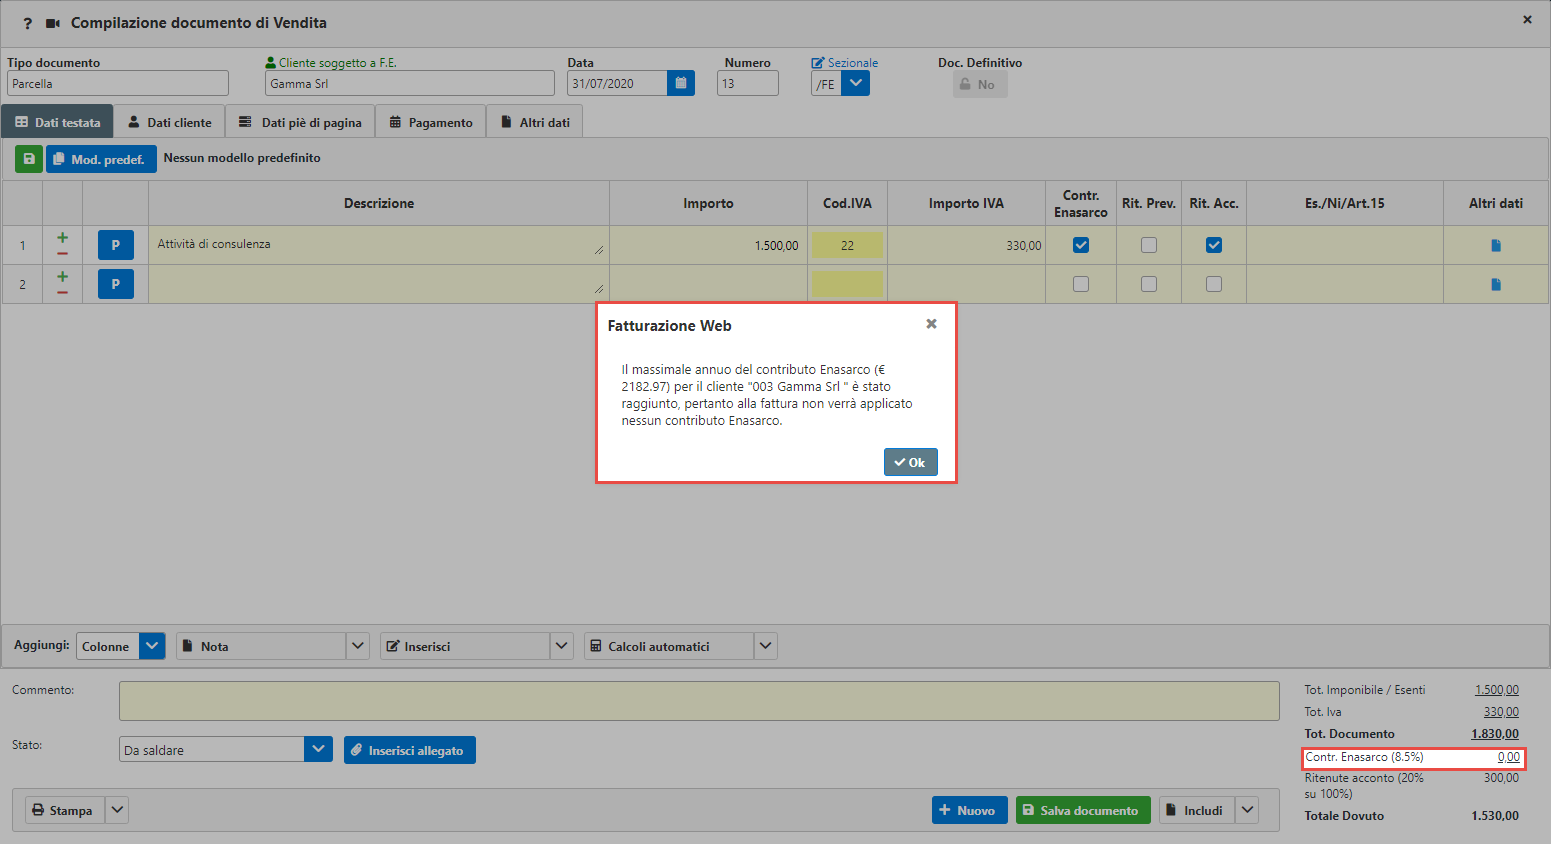
Task: Enable Contr. Enasarco checkbox on row 2
Action: (x=1081, y=284)
